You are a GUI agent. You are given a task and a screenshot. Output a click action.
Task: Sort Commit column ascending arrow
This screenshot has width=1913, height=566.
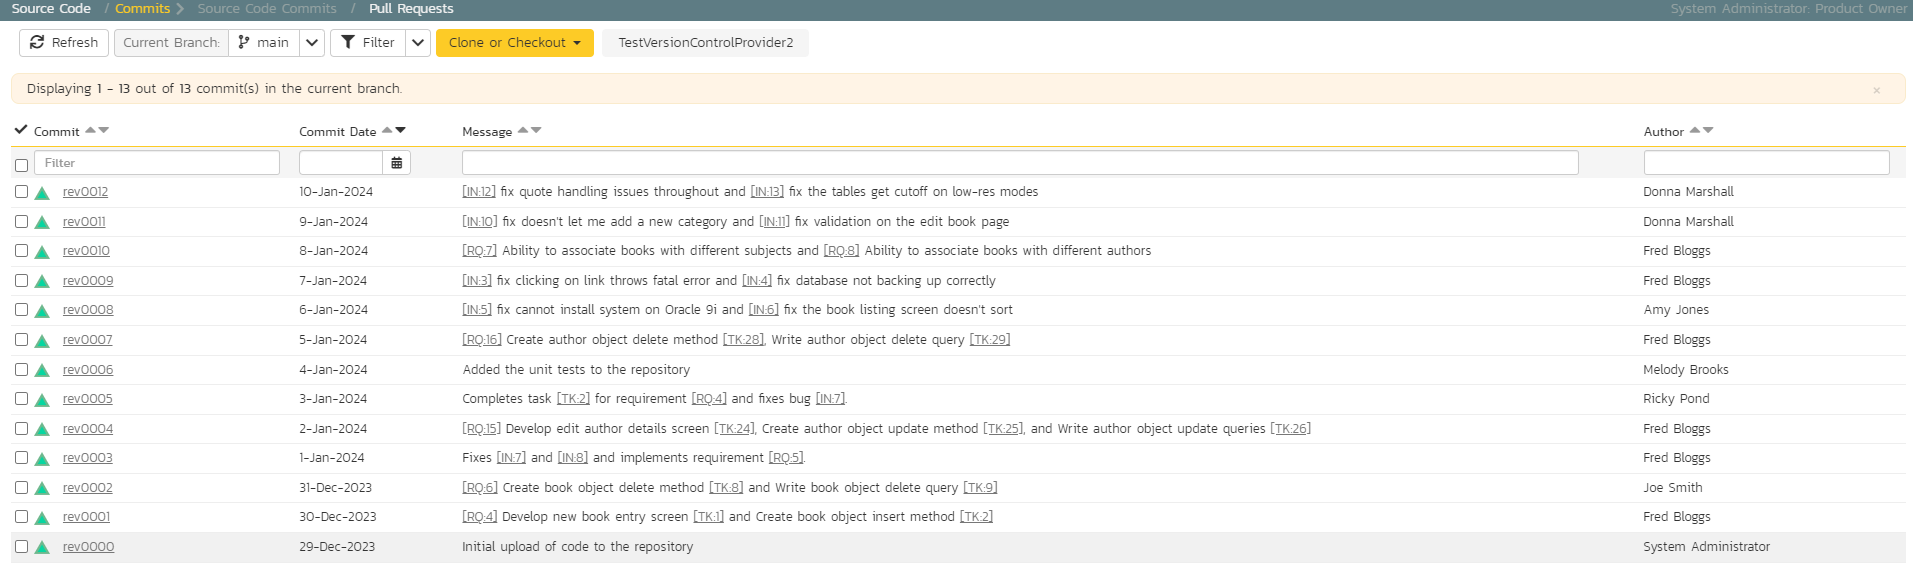click(x=91, y=130)
